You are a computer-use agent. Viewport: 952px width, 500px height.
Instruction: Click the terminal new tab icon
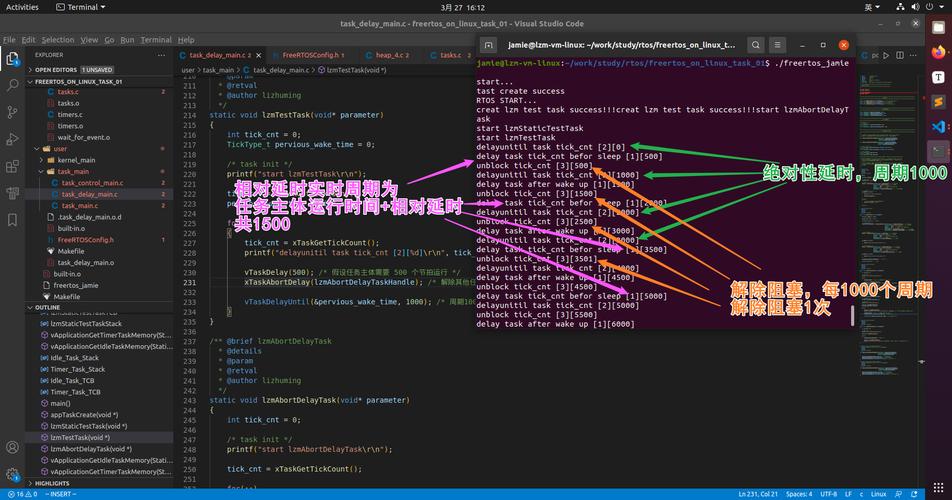(488, 45)
